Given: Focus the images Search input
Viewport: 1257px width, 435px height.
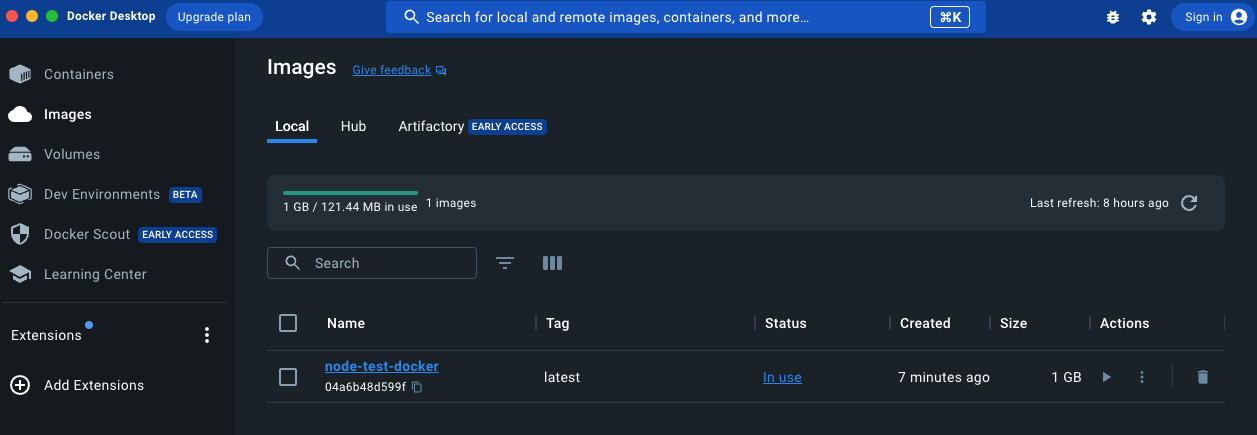Looking at the screenshot, I should click(x=372, y=263).
